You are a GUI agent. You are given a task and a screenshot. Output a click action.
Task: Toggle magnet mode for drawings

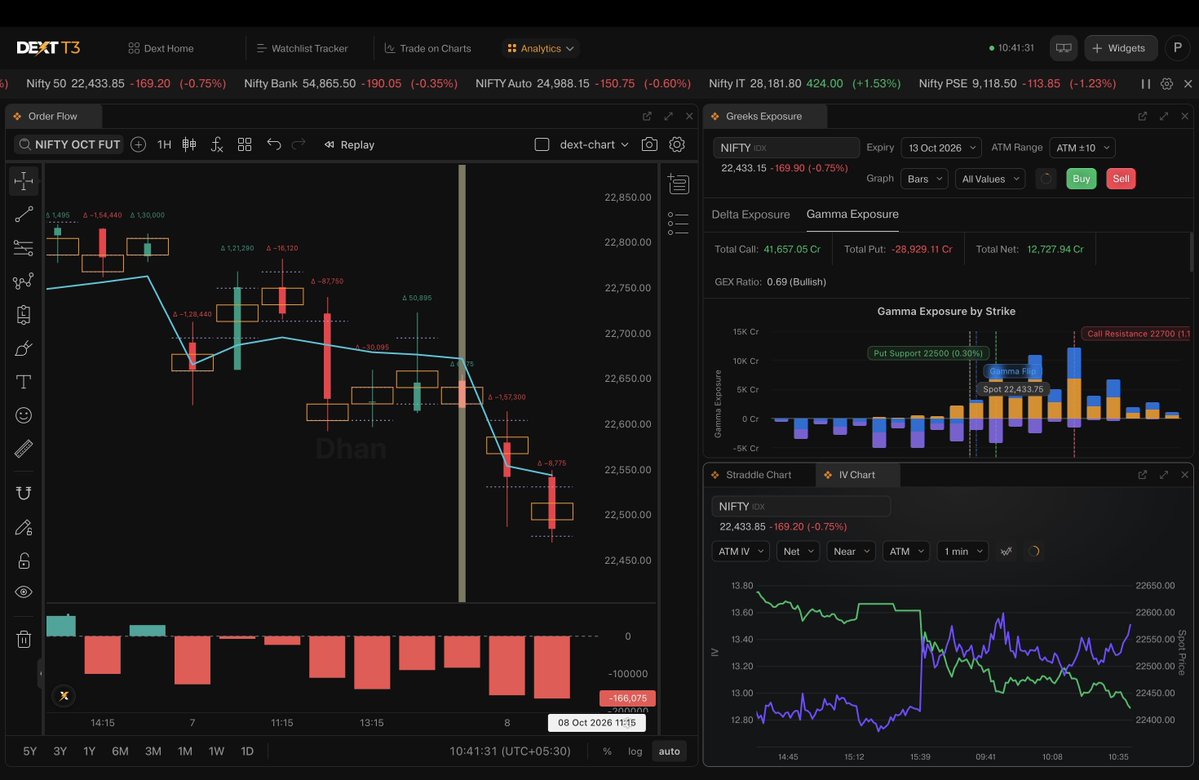pos(24,493)
